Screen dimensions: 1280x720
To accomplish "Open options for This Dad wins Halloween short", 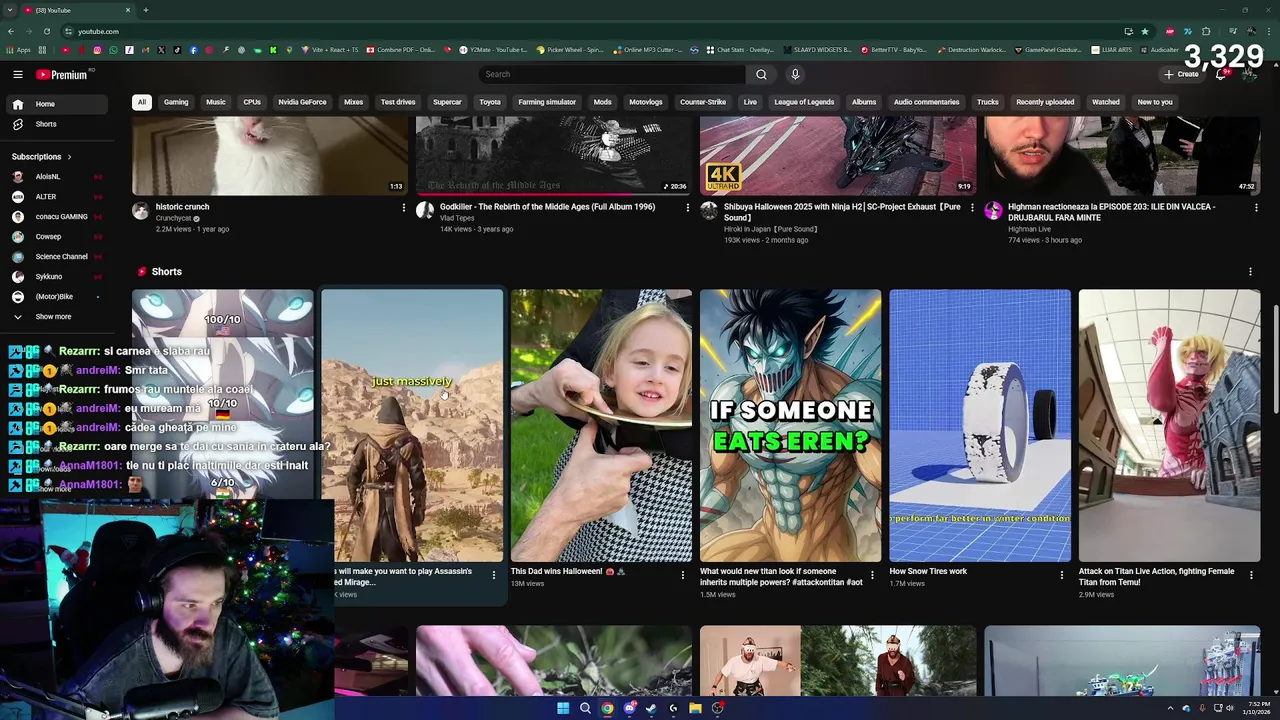I will 683,575.
